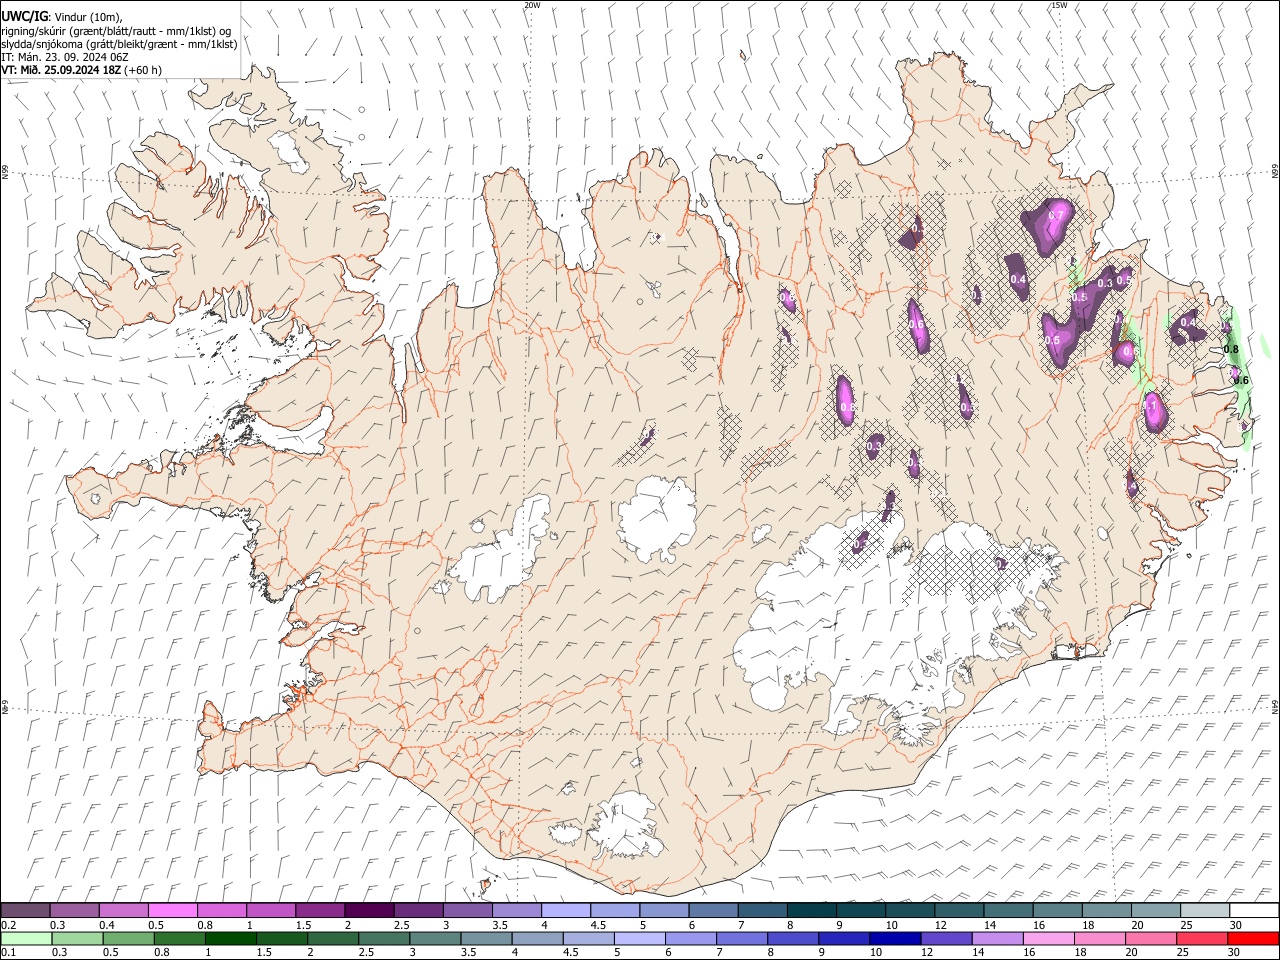This screenshot has width=1280, height=960.
Task: Pick top-row grey swatch between 20 and 25
Action: 1158,910
